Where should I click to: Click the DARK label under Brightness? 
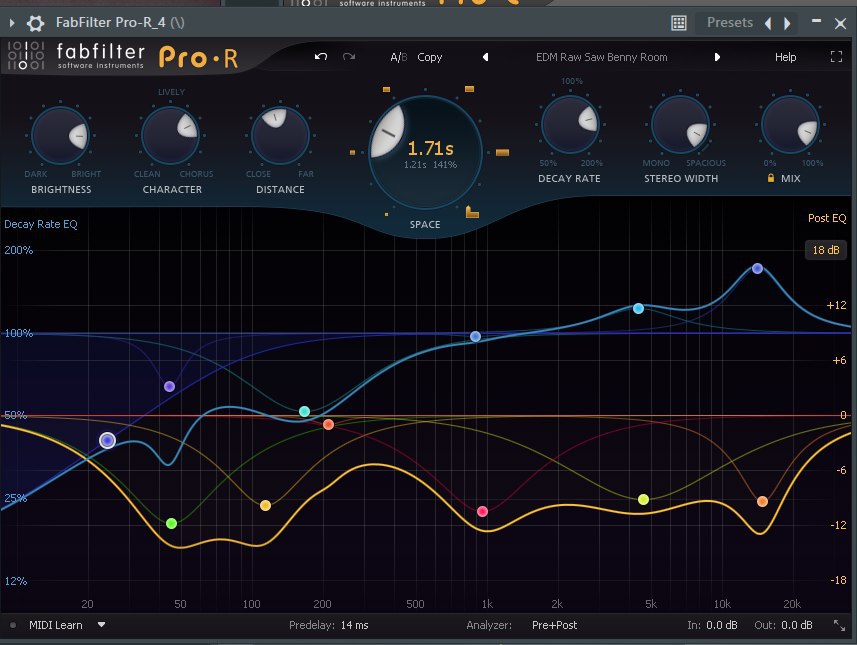coord(36,174)
